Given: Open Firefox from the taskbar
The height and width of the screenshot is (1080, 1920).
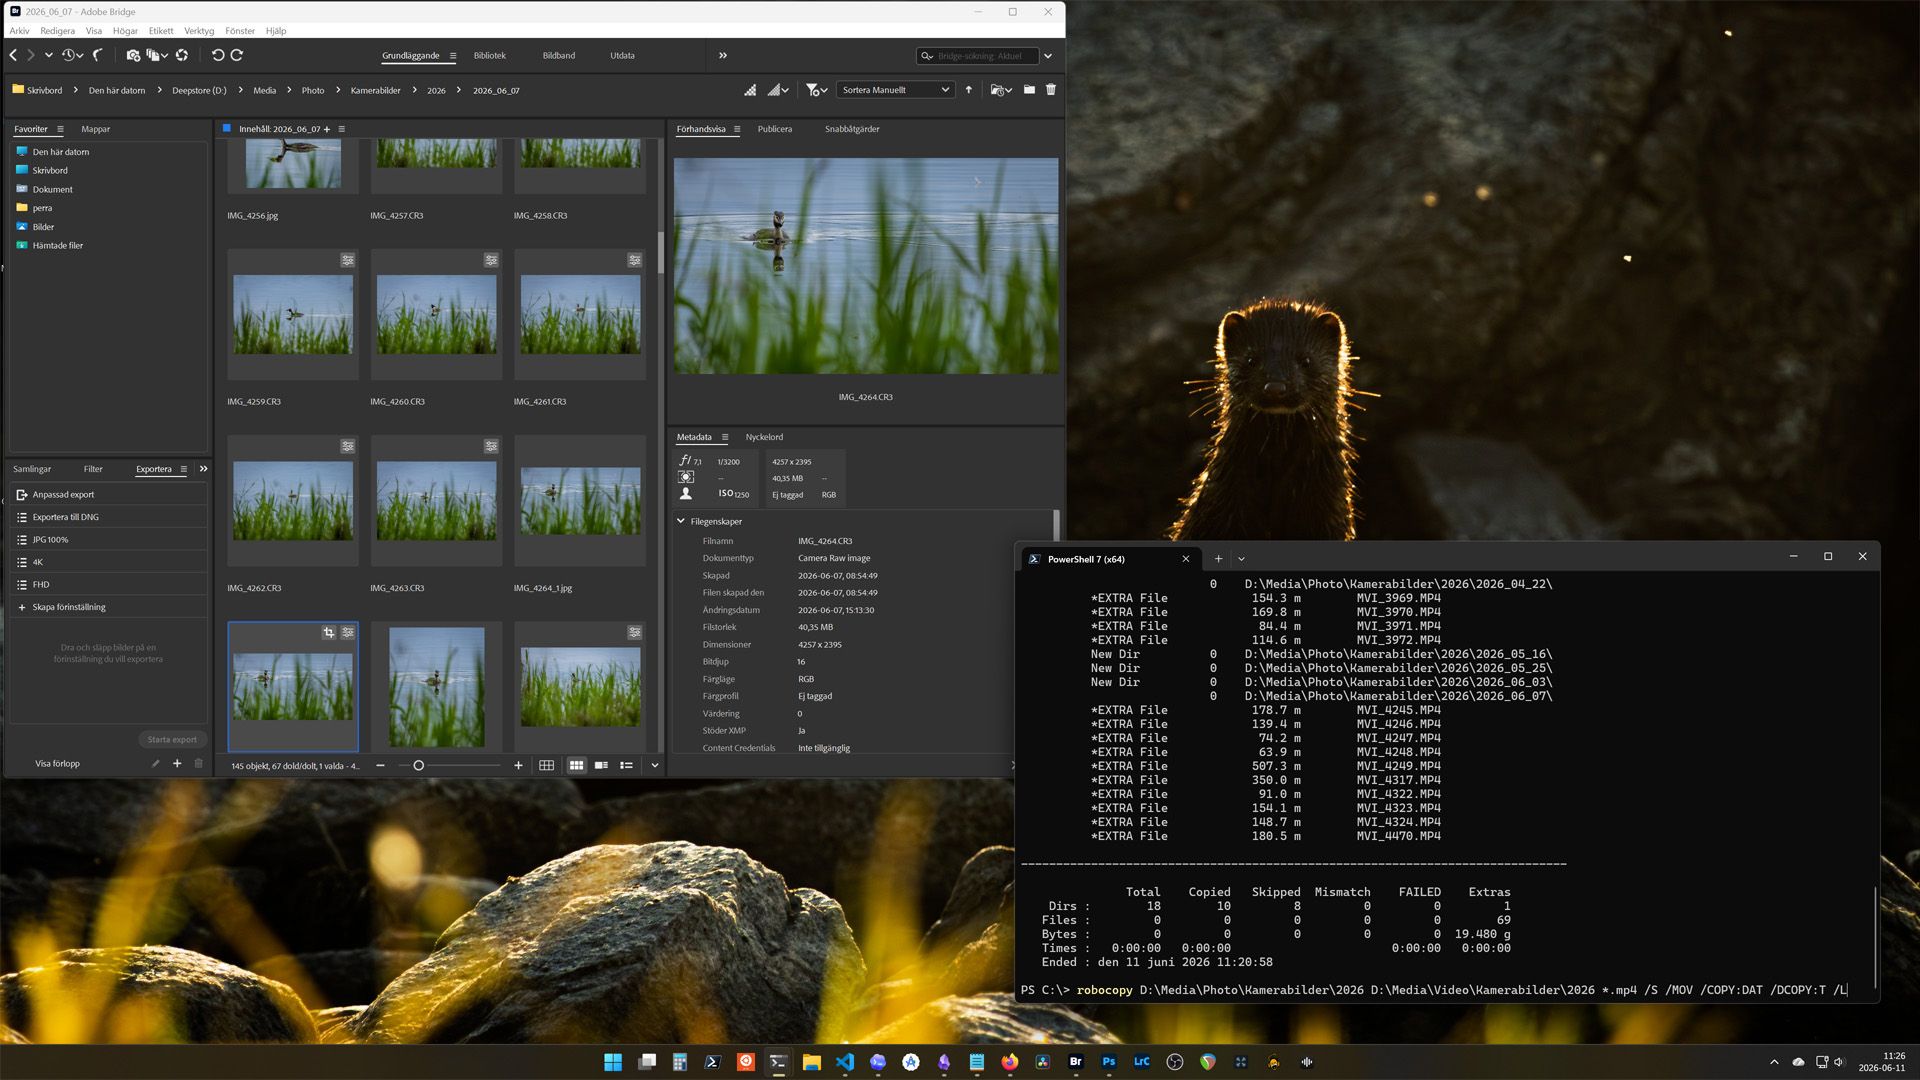Looking at the screenshot, I should (1009, 1062).
